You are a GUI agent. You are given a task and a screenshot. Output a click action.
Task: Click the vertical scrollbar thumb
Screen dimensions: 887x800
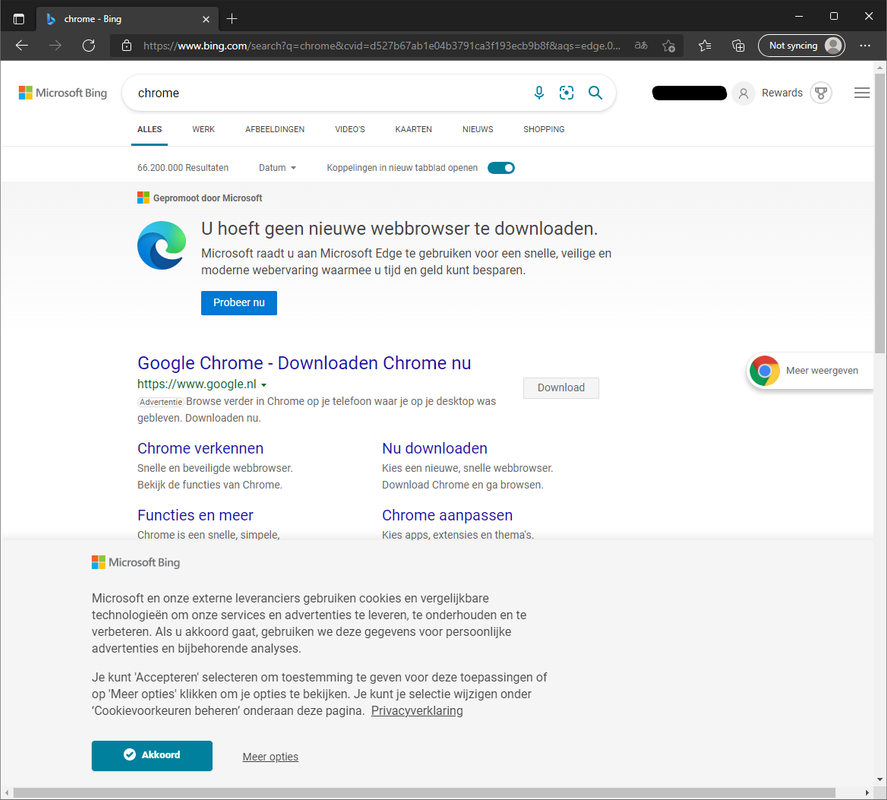point(879,214)
